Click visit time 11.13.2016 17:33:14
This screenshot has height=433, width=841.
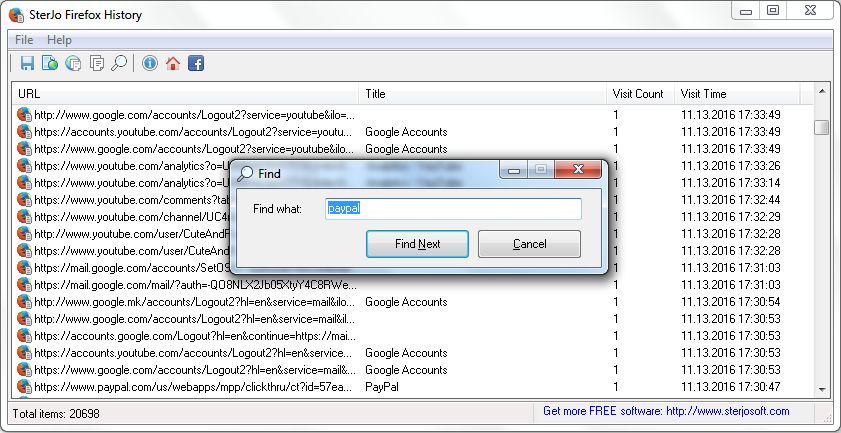(731, 182)
